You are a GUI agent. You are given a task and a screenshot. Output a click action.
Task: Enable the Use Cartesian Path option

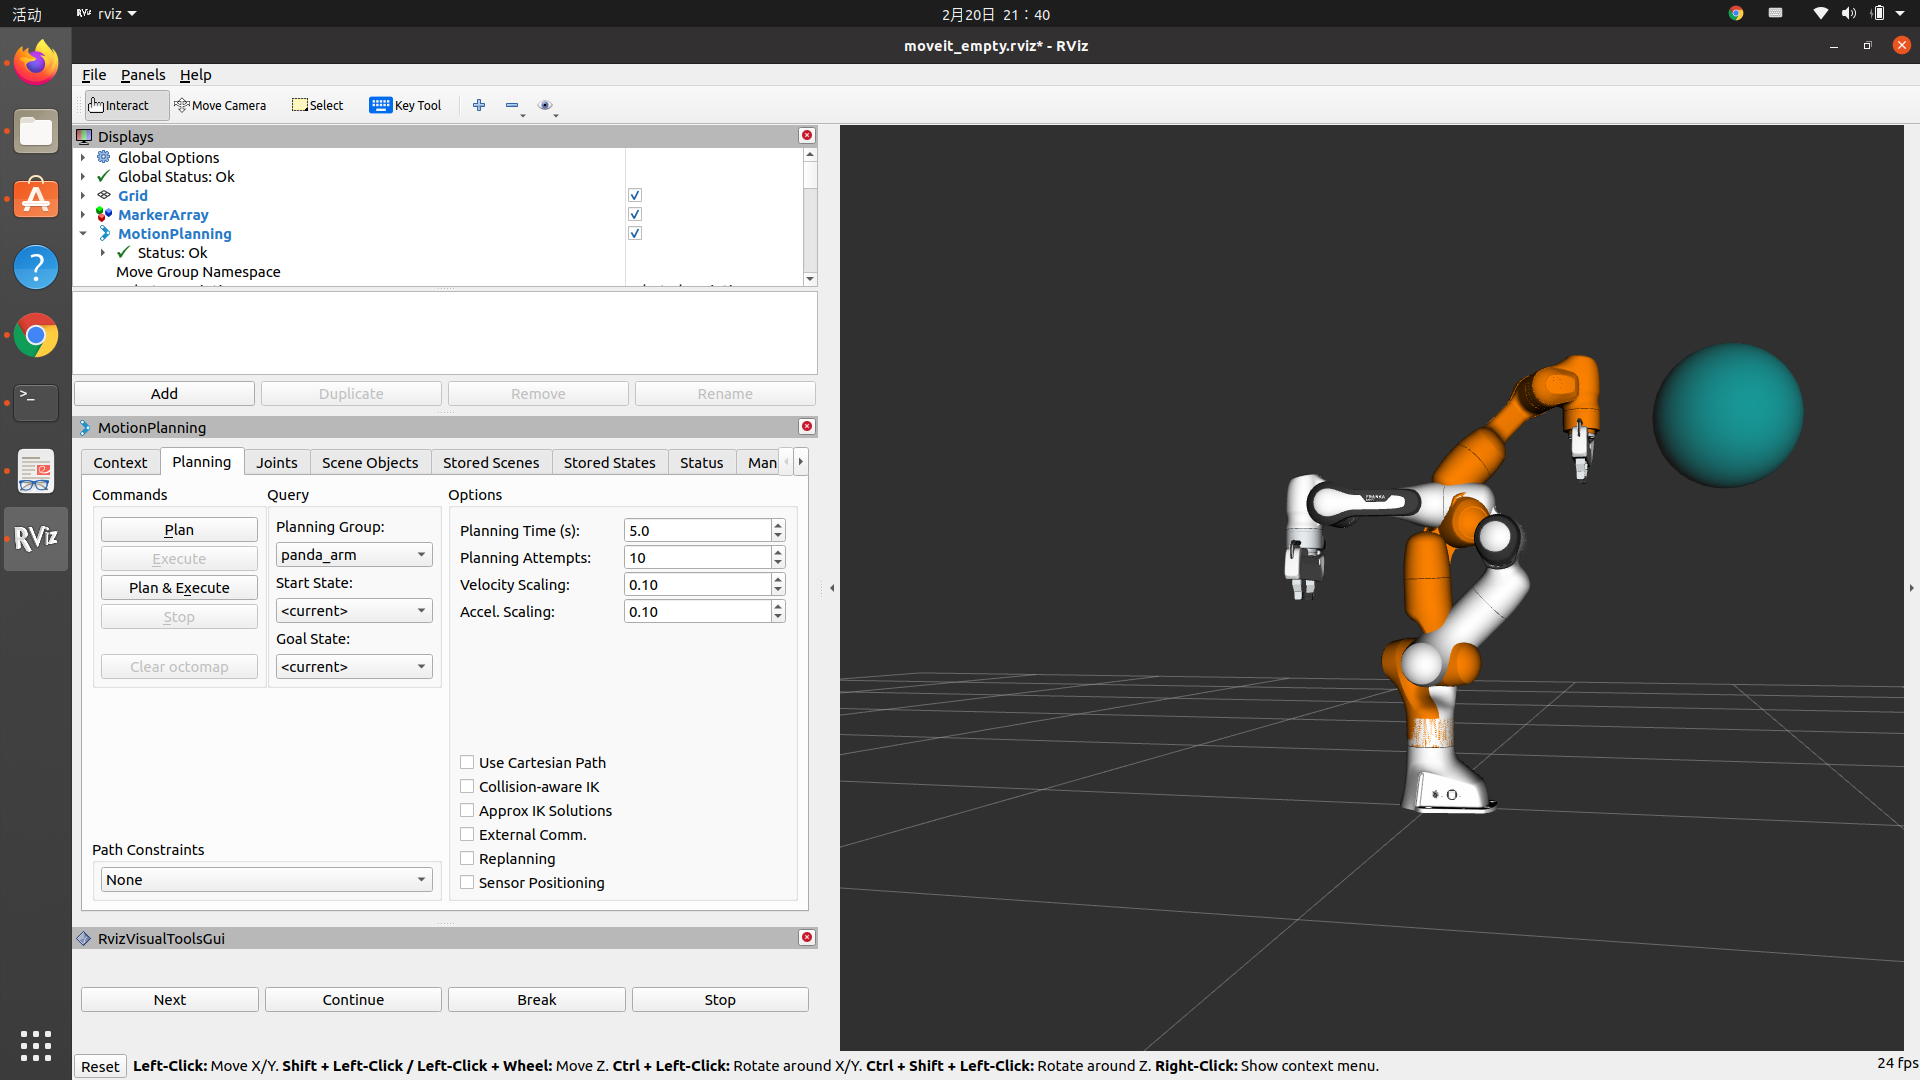coord(466,761)
